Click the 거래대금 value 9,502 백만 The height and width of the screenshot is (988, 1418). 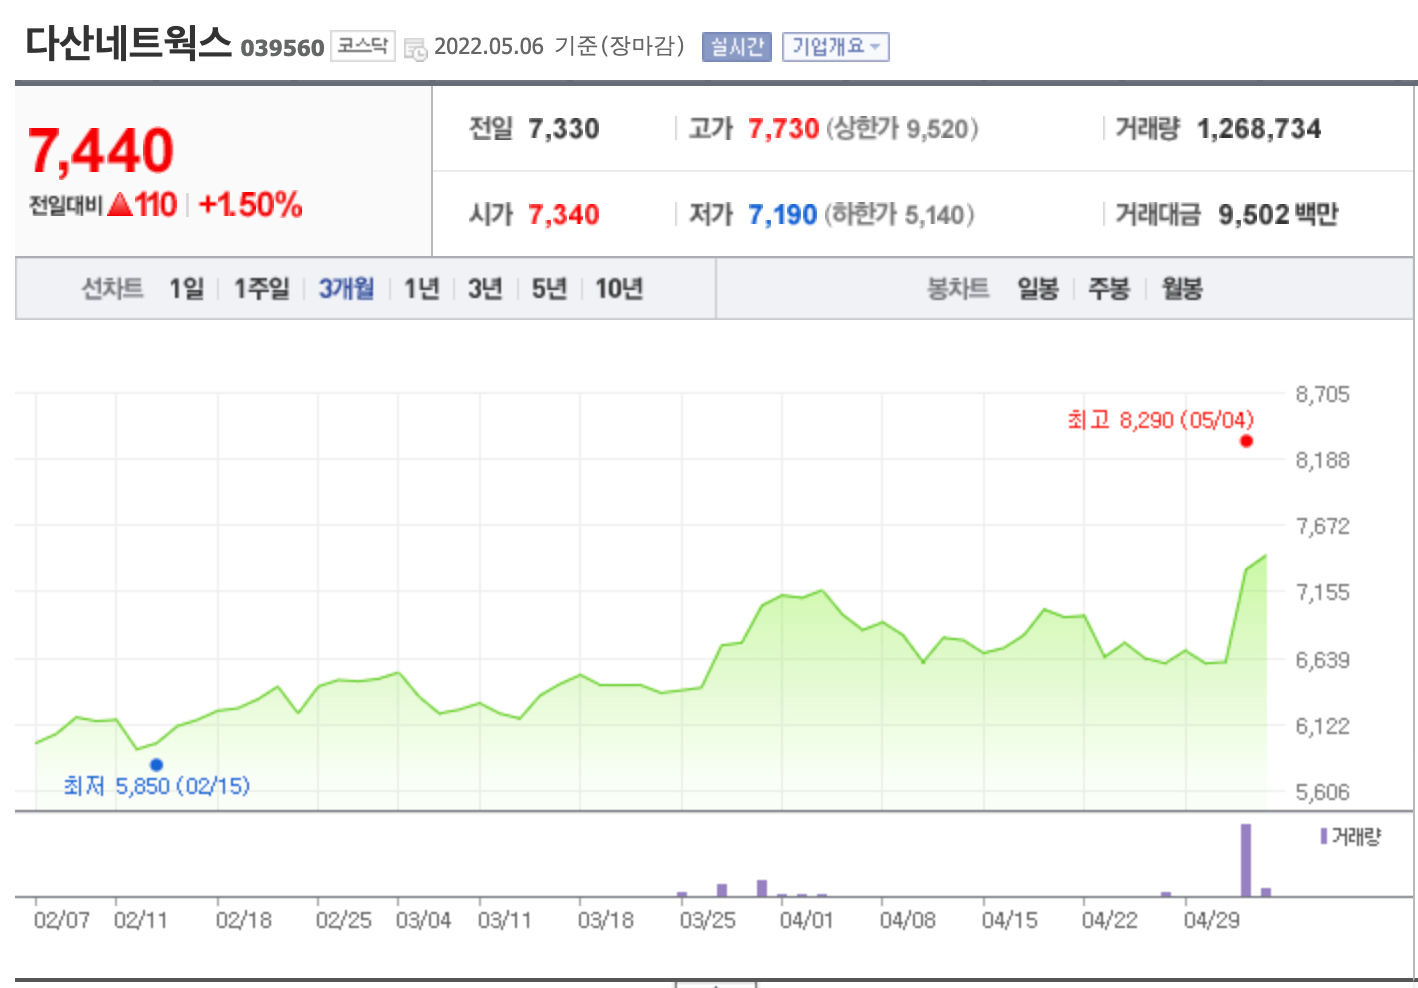click(x=1278, y=215)
